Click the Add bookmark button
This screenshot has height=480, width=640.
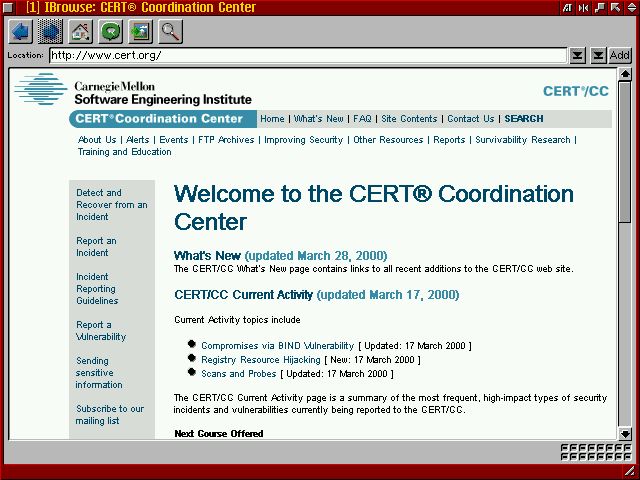pyautogui.click(x=620, y=55)
